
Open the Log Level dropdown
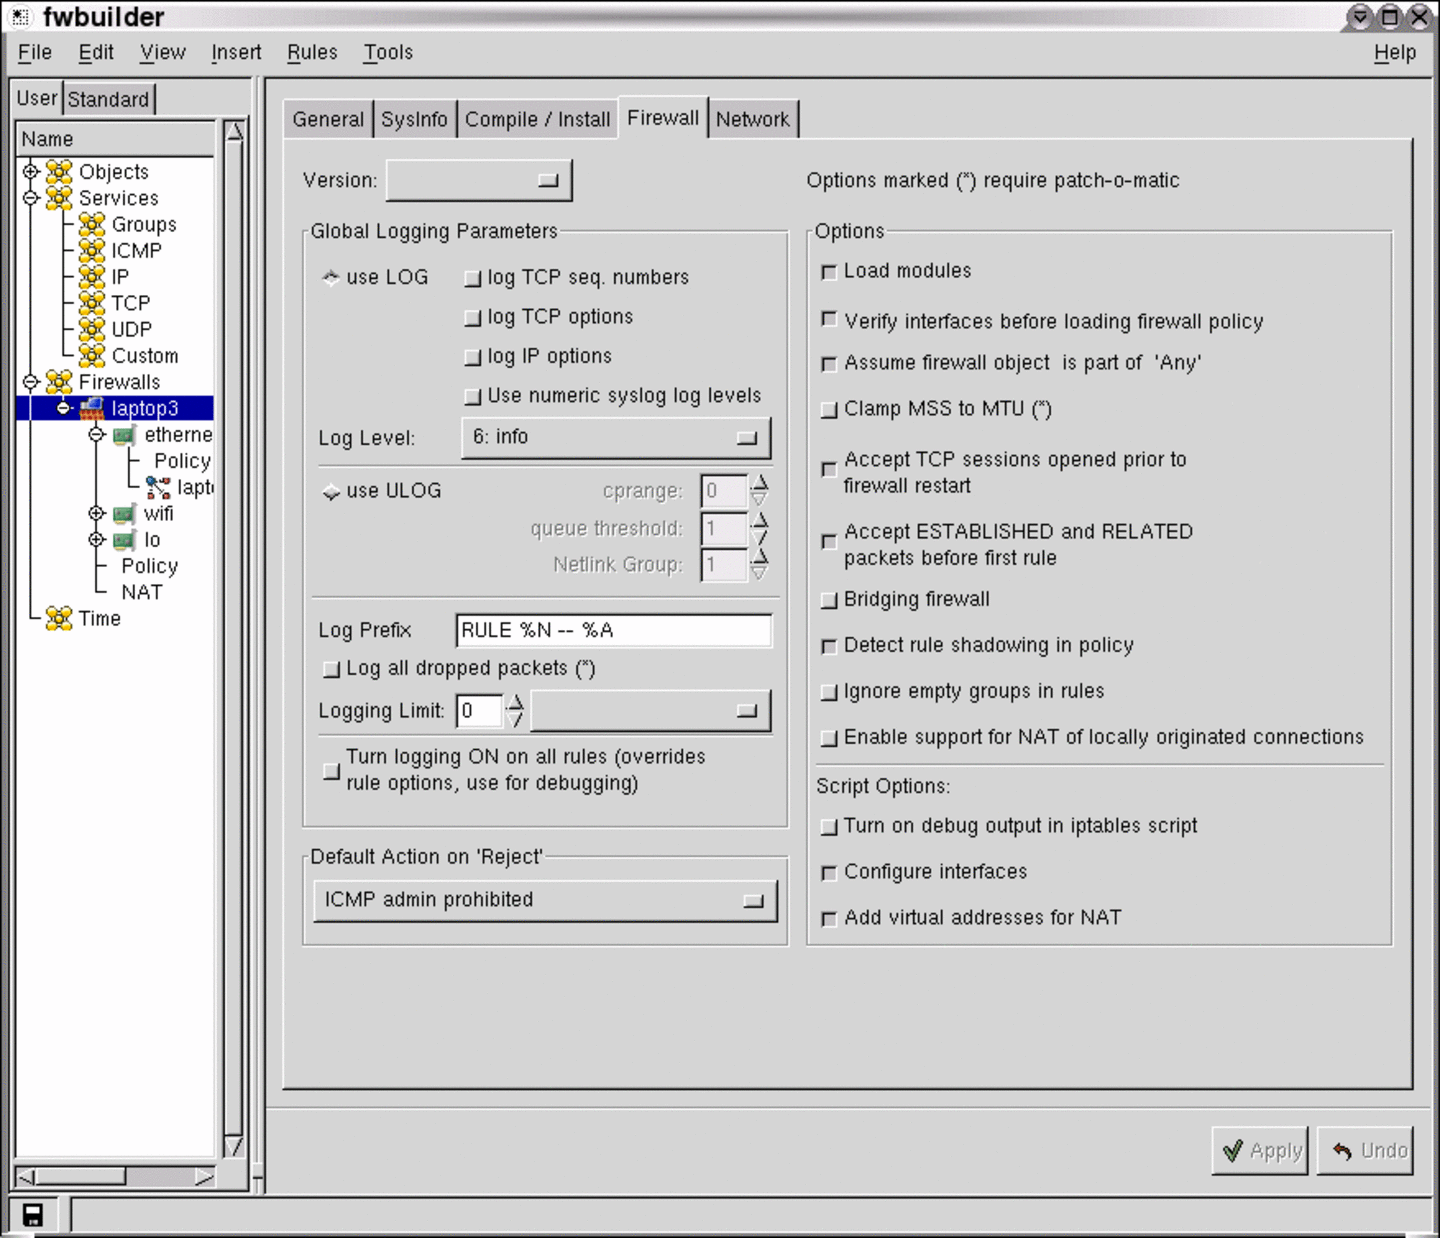click(x=615, y=438)
